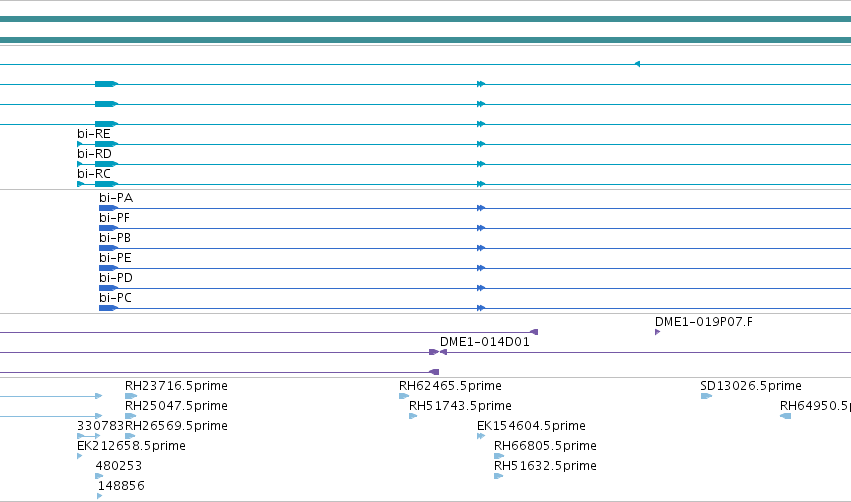Click the spliced feature glyph under 330783
Viewport: 851px width, 502px height.
(x=89, y=436)
